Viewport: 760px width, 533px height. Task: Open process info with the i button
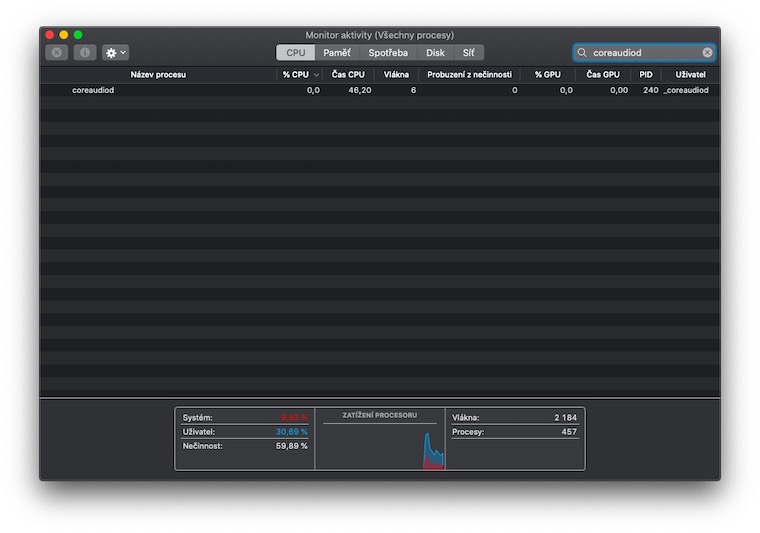pyautogui.click(x=85, y=52)
